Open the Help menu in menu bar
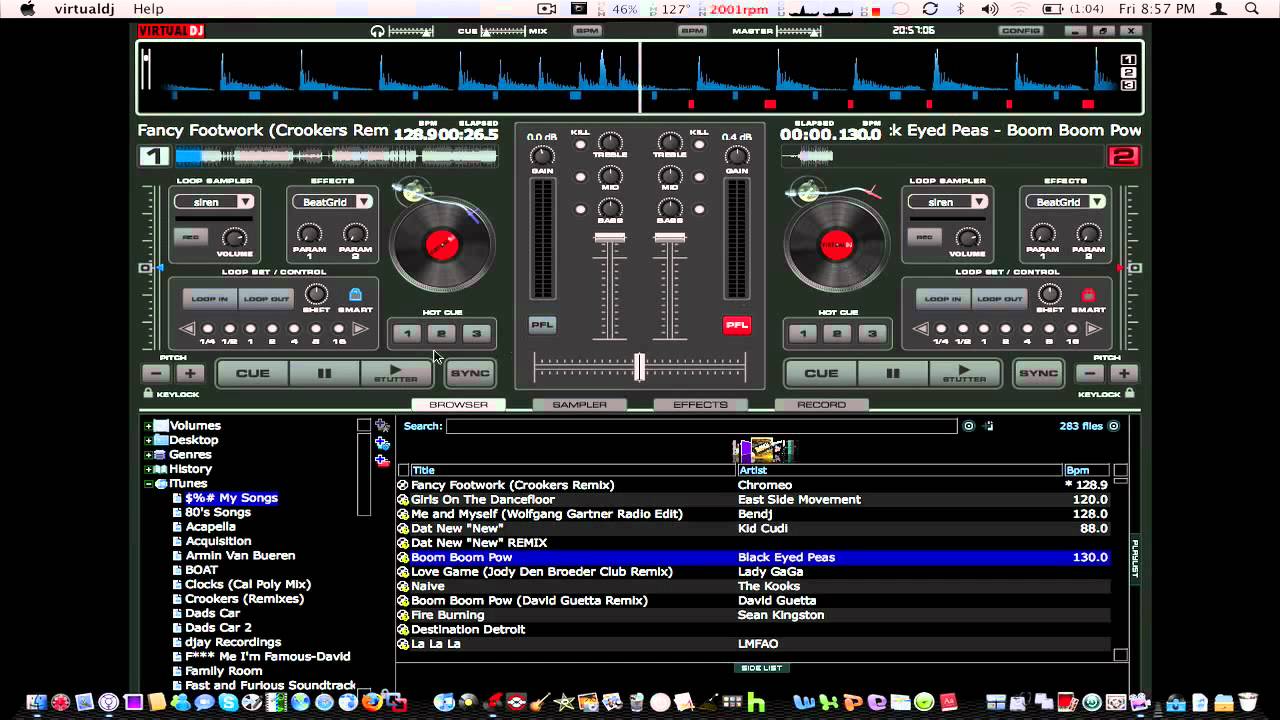 (148, 9)
